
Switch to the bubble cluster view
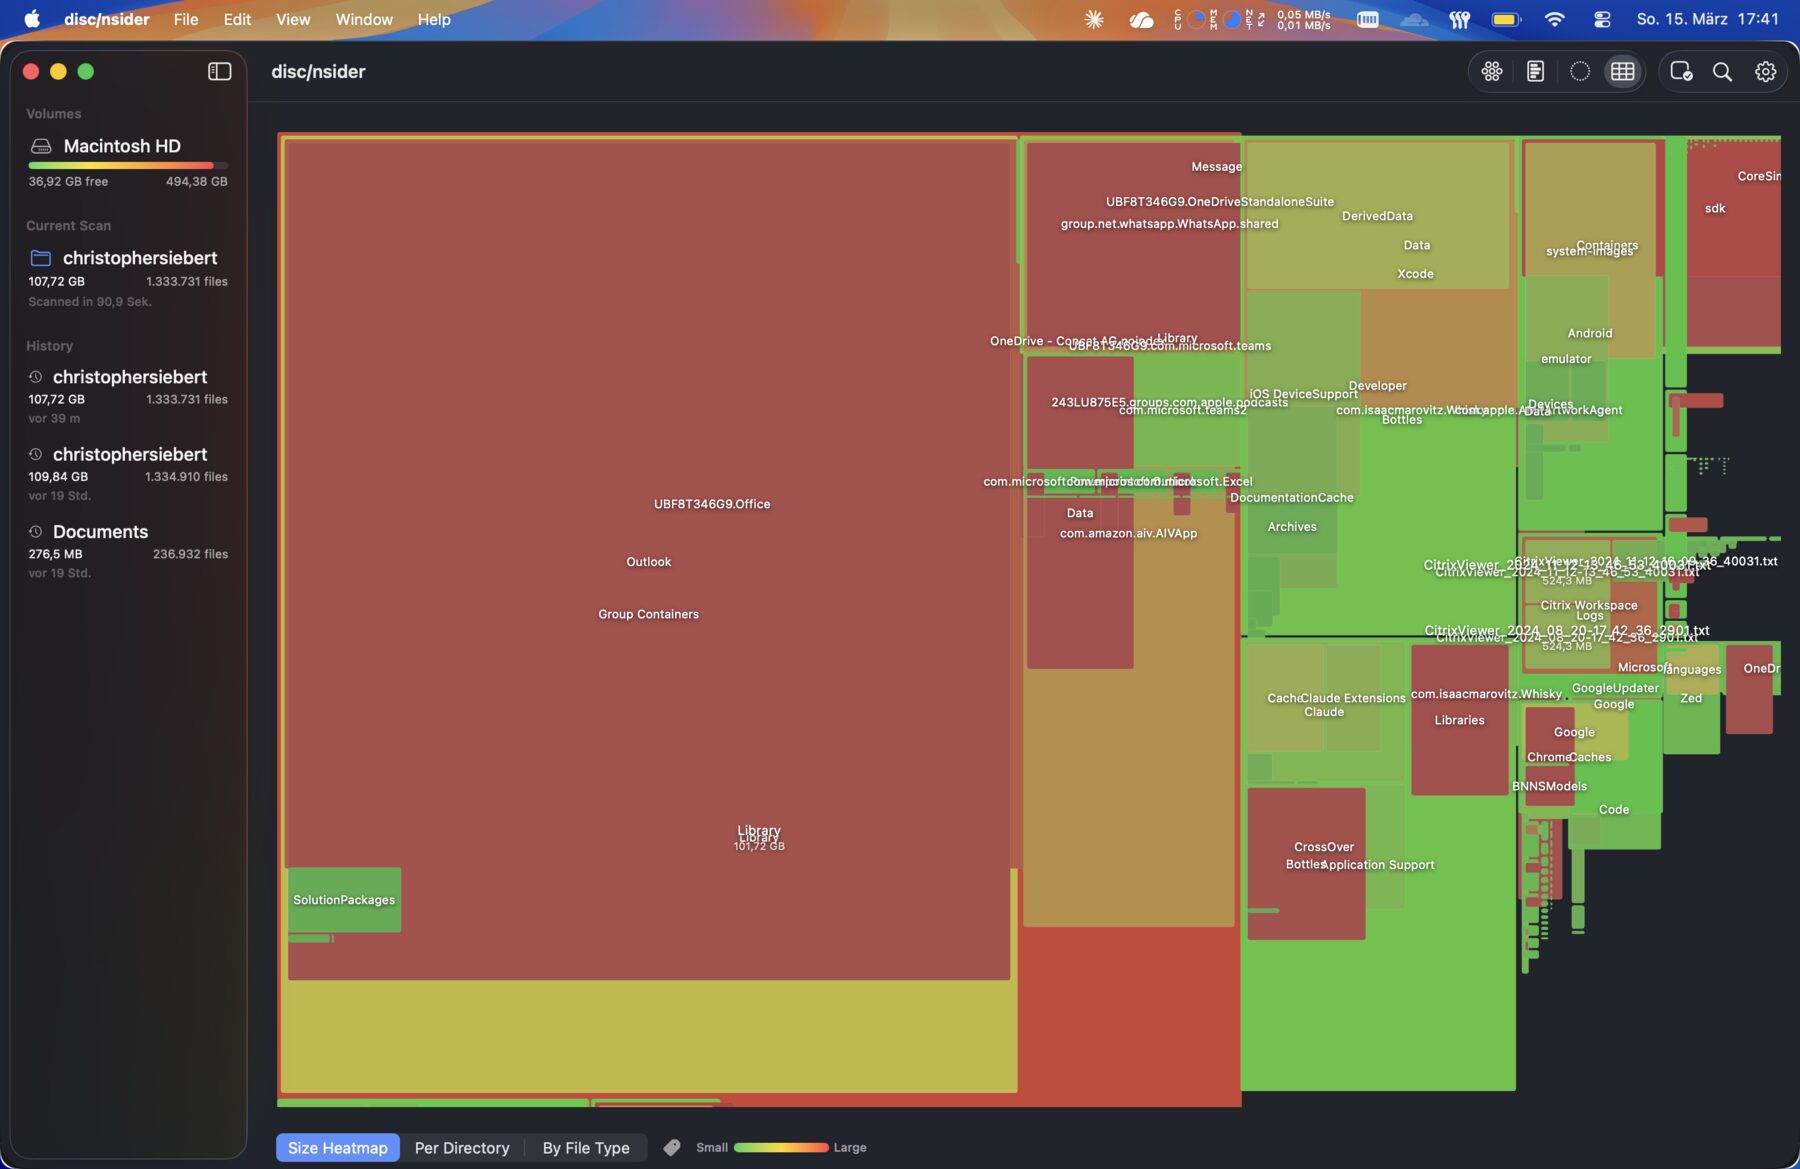[1492, 71]
